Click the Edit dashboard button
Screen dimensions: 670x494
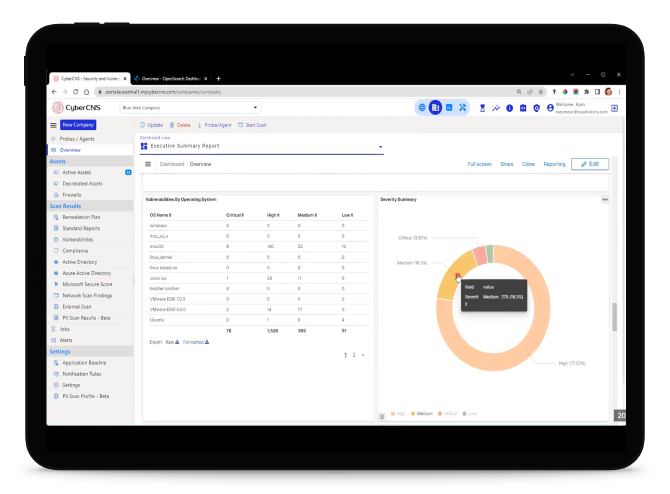pyautogui.click(x=589, y=164)
